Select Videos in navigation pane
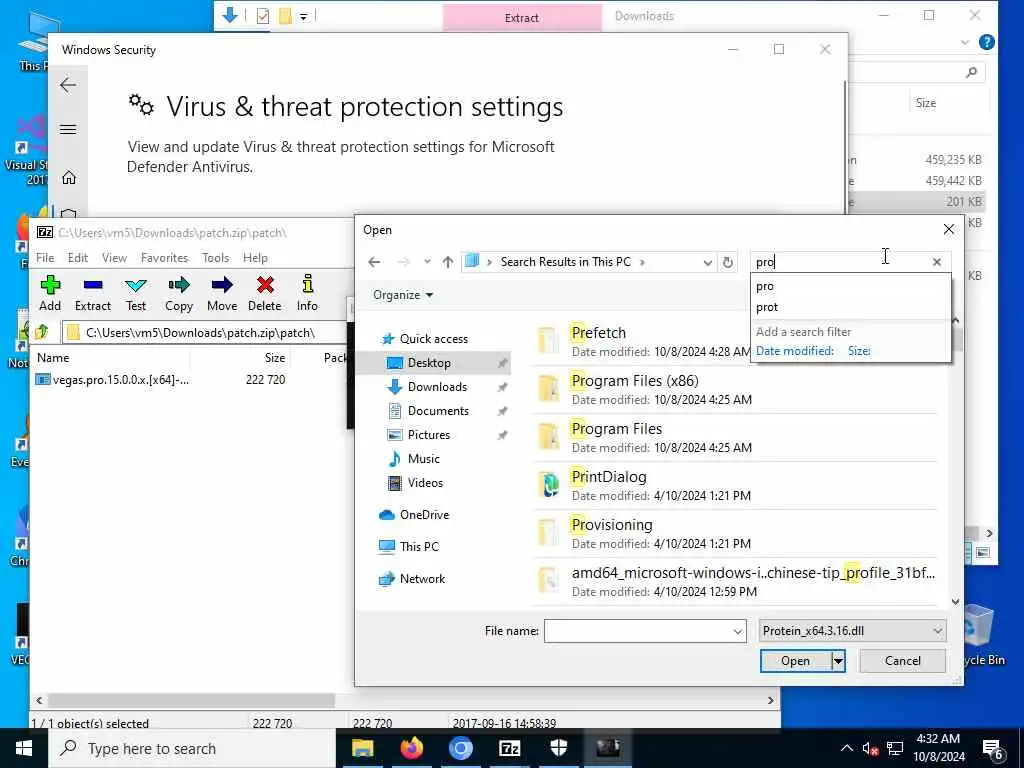The width and height of the screenshot is (1024, 768). click(x=425, y=483)
